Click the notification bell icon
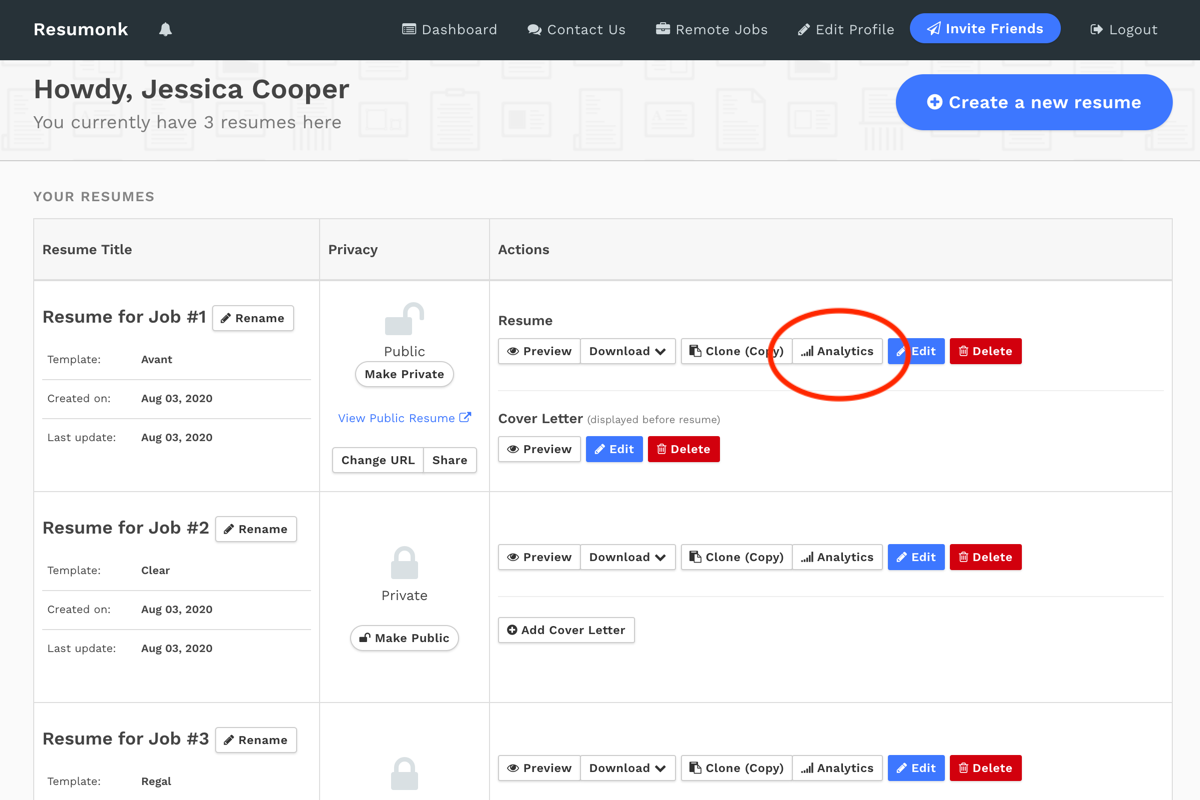 coord(166,30)
